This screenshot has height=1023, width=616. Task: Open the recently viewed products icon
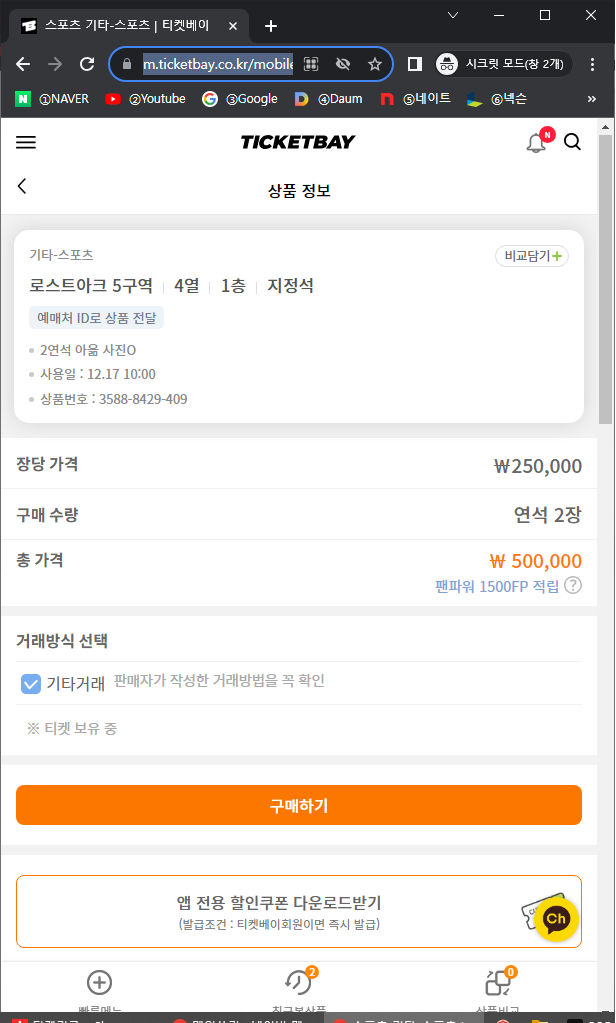(298, 982)
